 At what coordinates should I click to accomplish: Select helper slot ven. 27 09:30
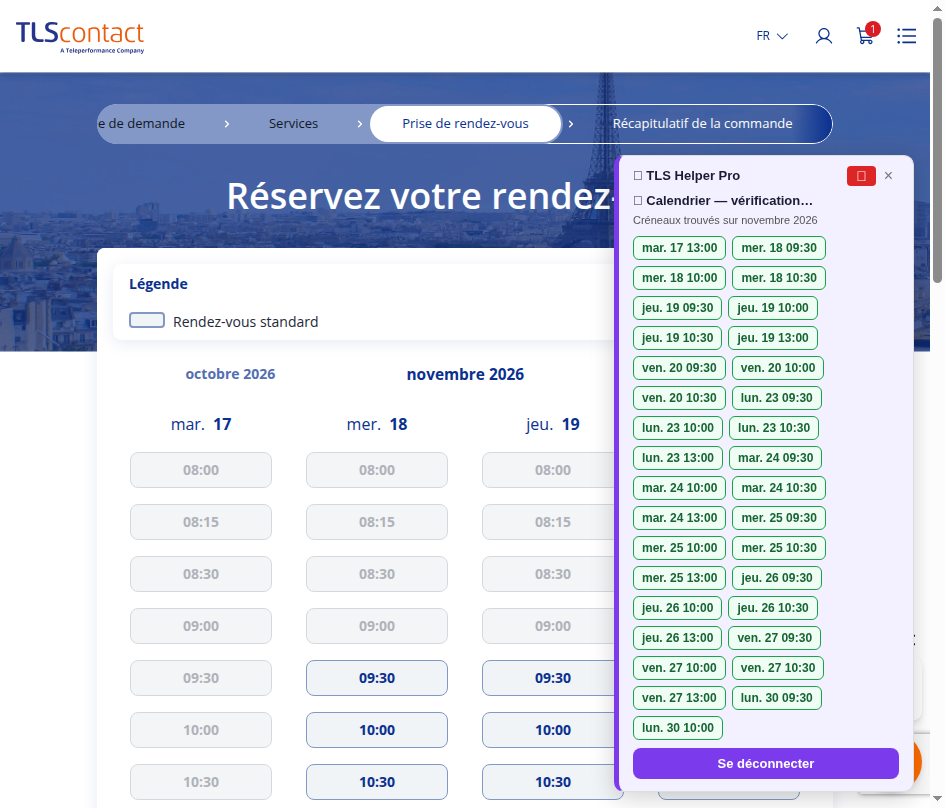click(x=774, y=637)
